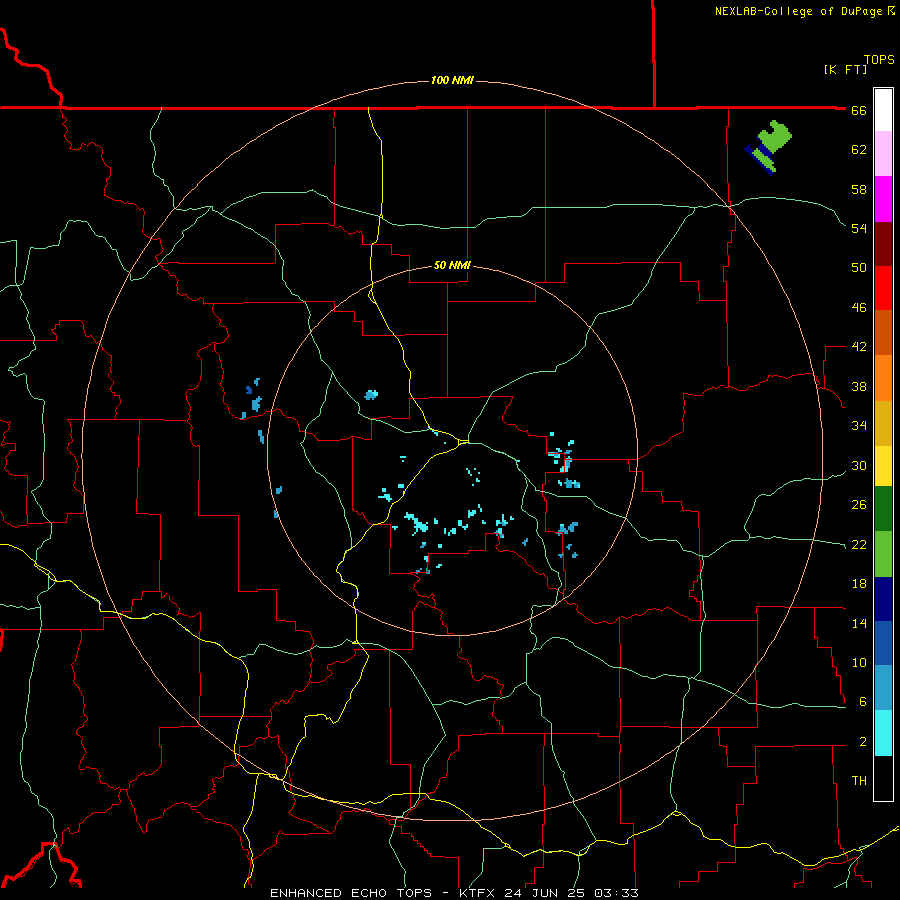Select the 58 legend value
900x900 pixels.
(x=859, y=189)
